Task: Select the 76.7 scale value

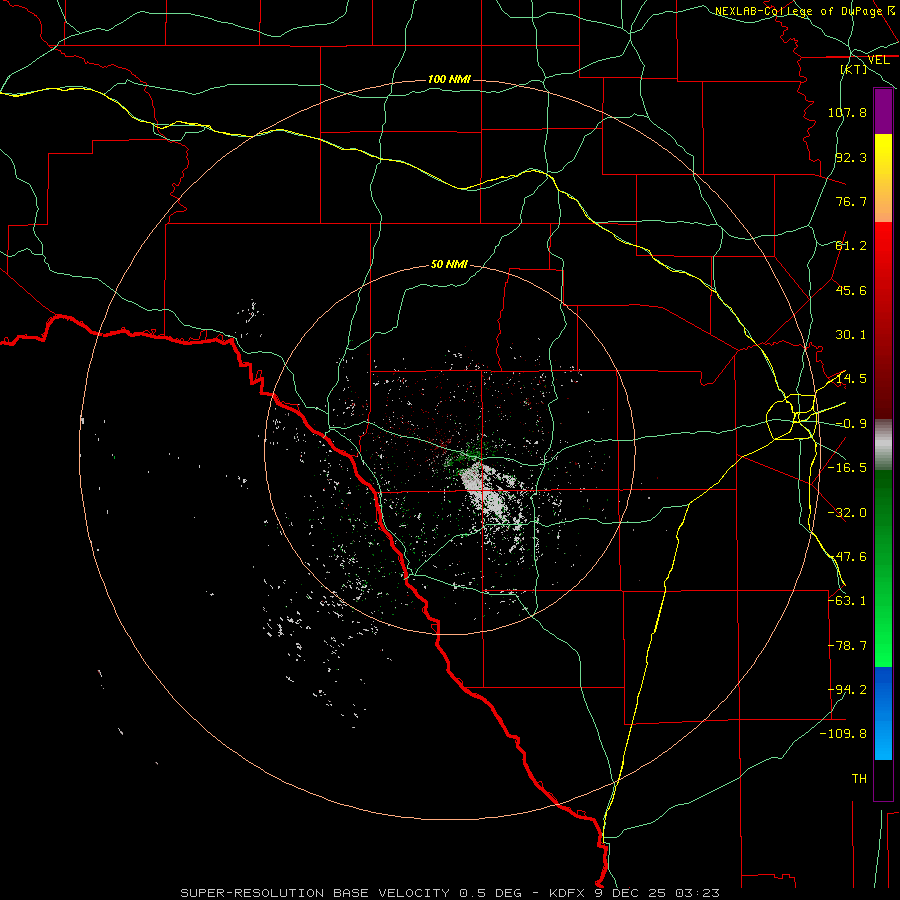Action: pyautogui.click(x=851, y=201)
